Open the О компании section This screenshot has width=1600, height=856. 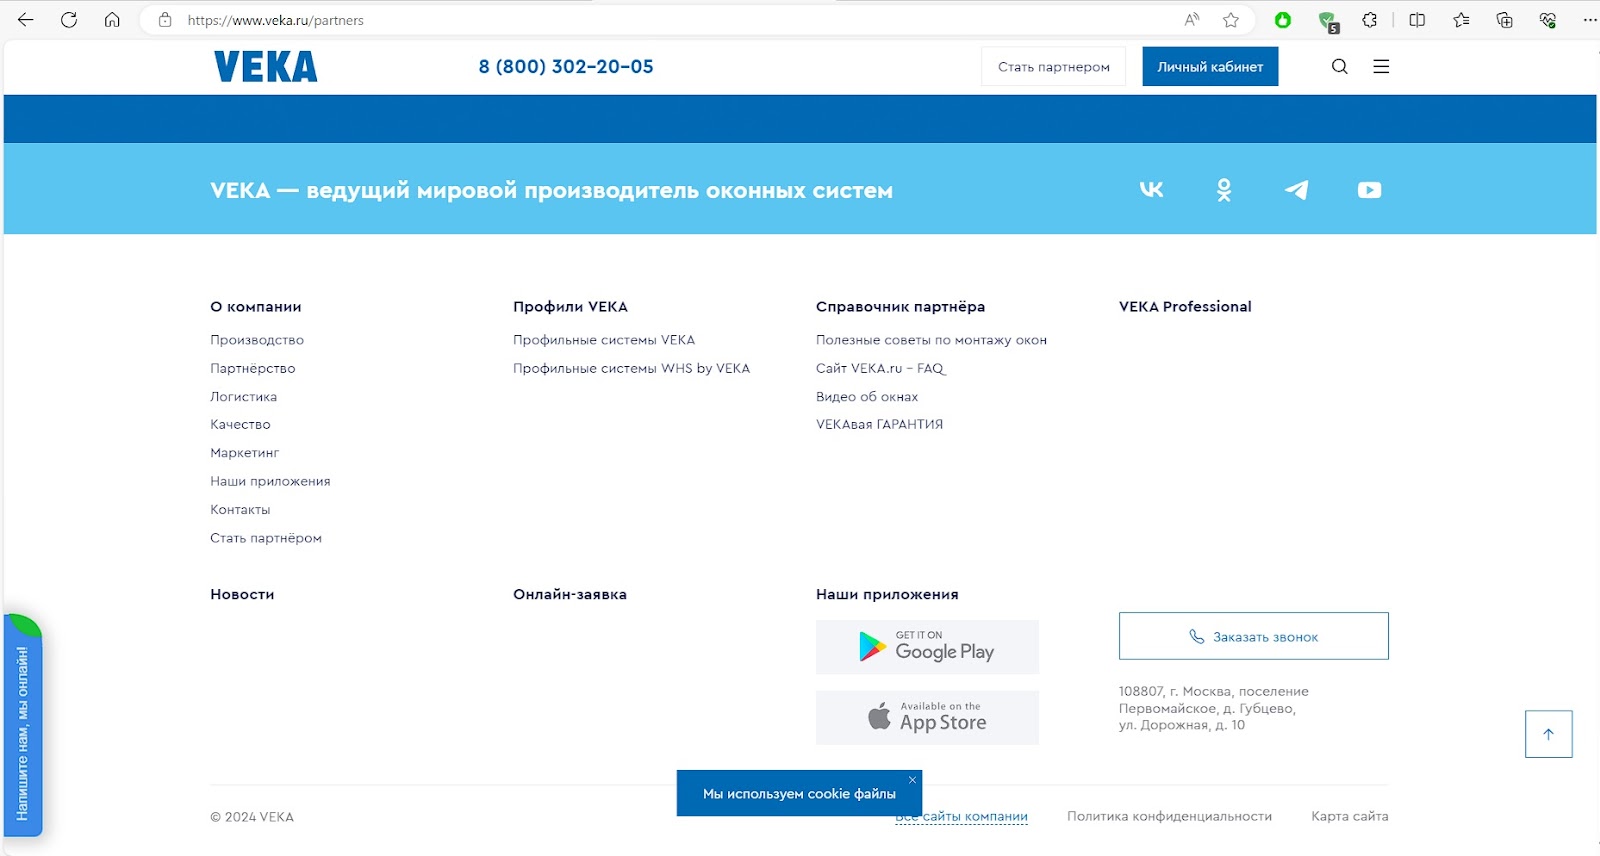point(256,307)
